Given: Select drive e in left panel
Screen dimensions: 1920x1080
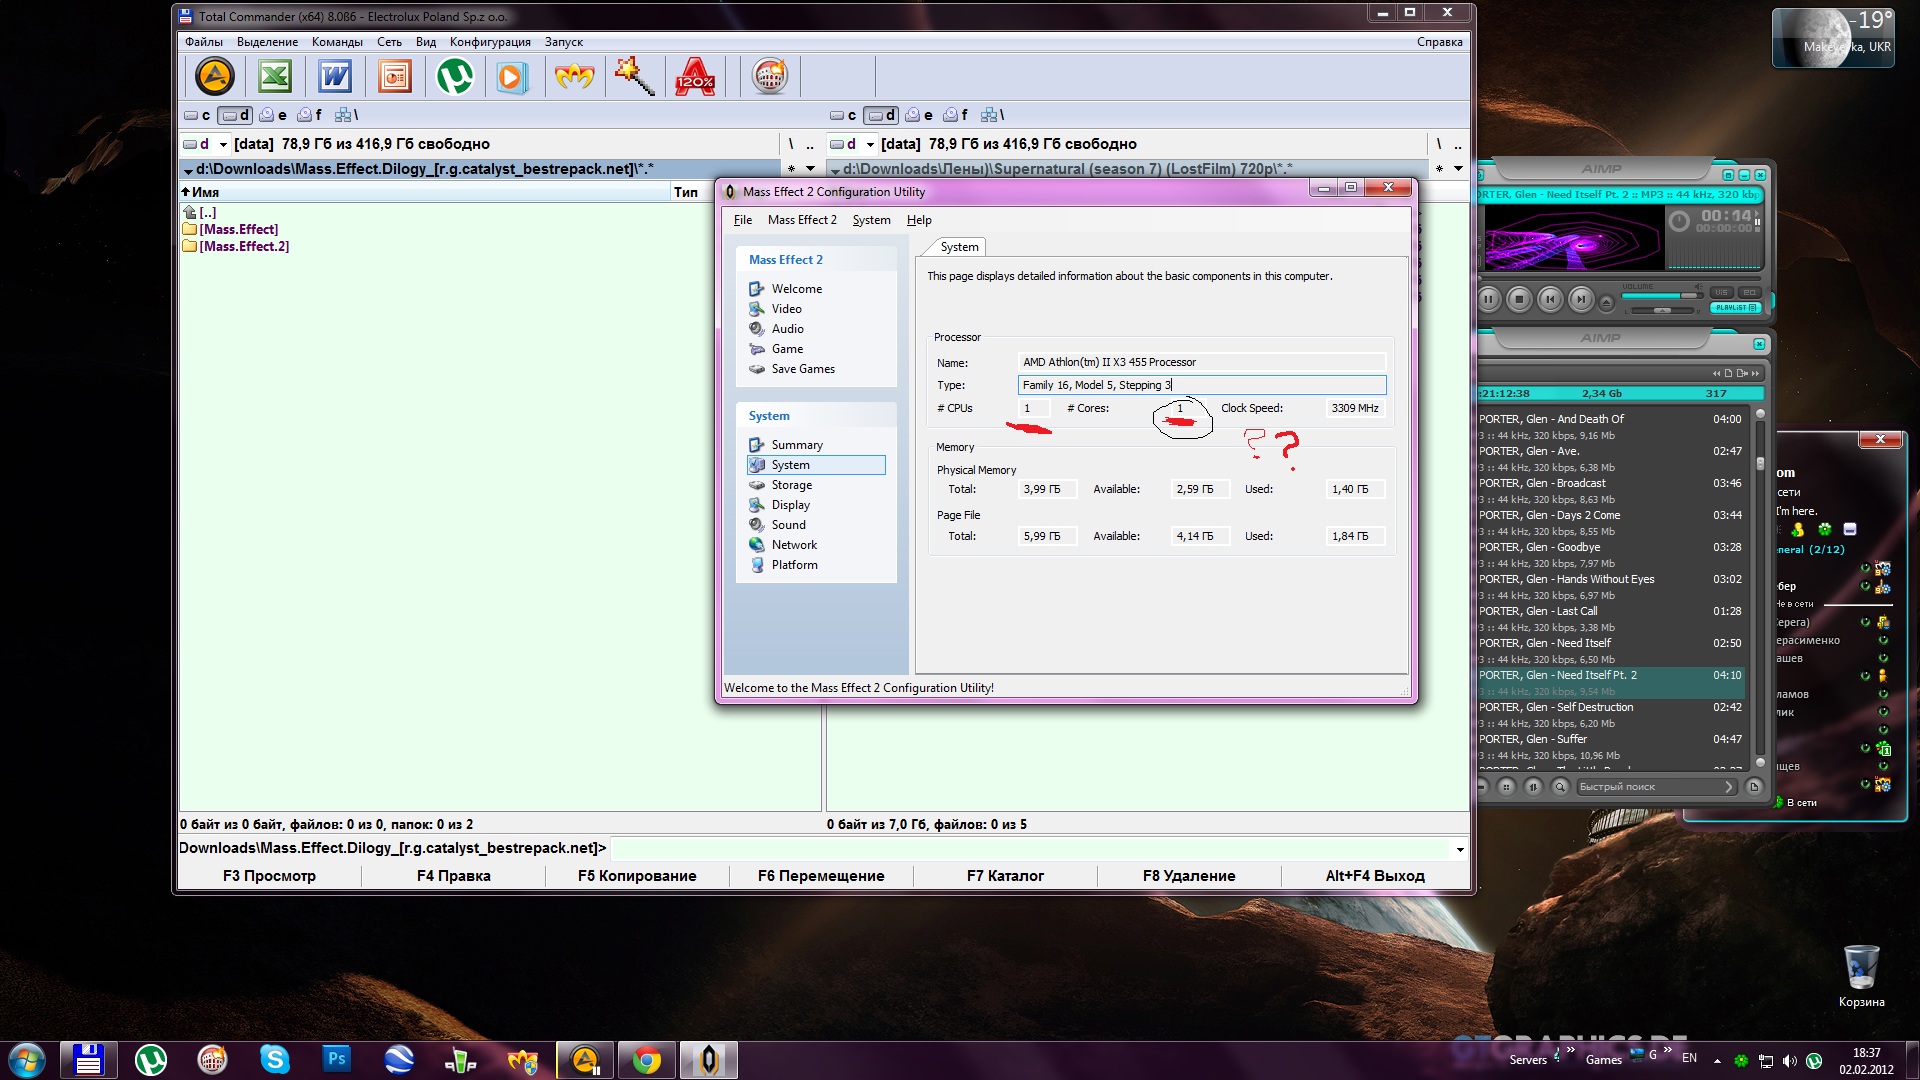Looking at the screenshot, I should [273, 115].
